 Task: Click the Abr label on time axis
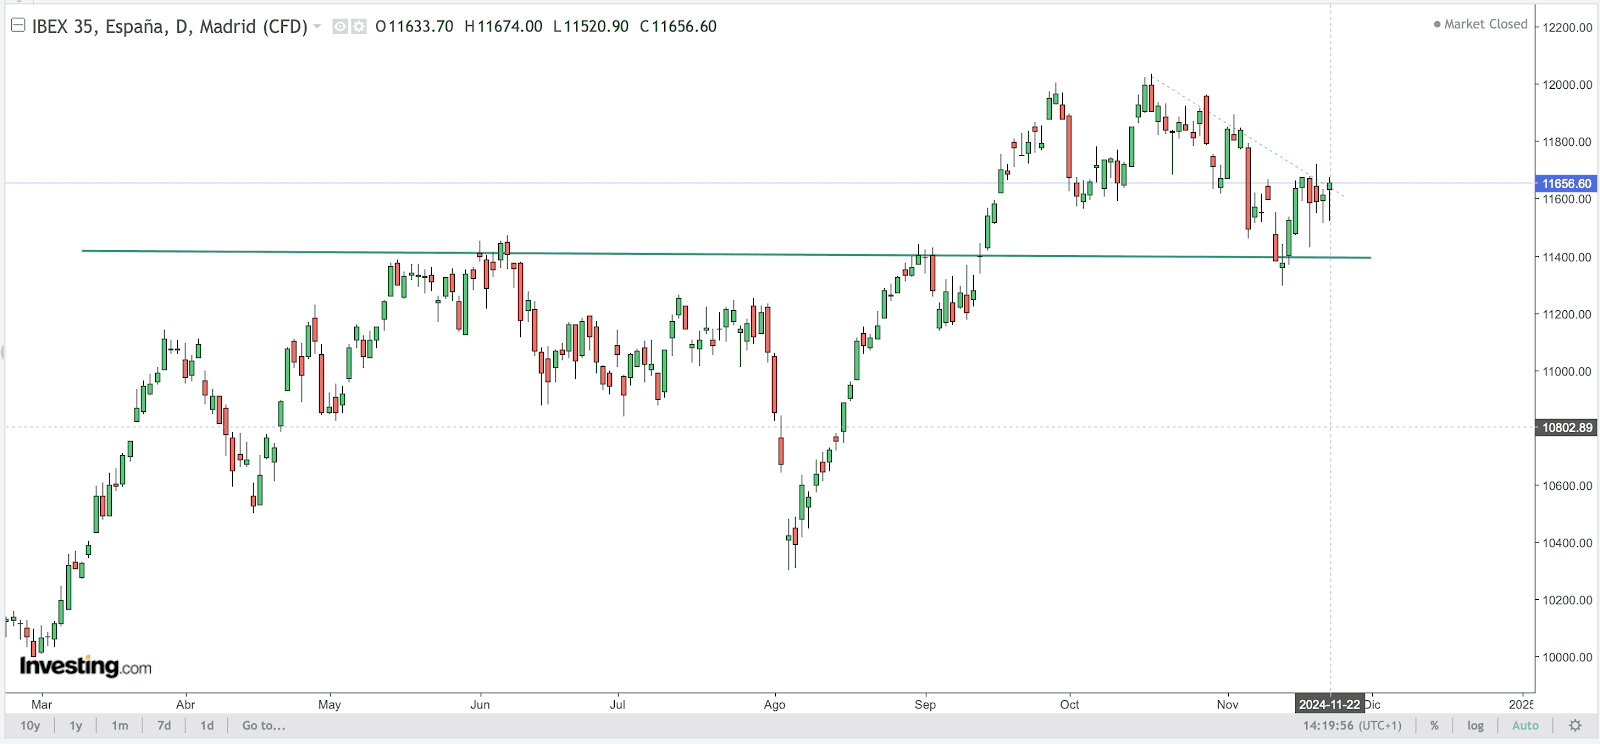click(185, 705)
